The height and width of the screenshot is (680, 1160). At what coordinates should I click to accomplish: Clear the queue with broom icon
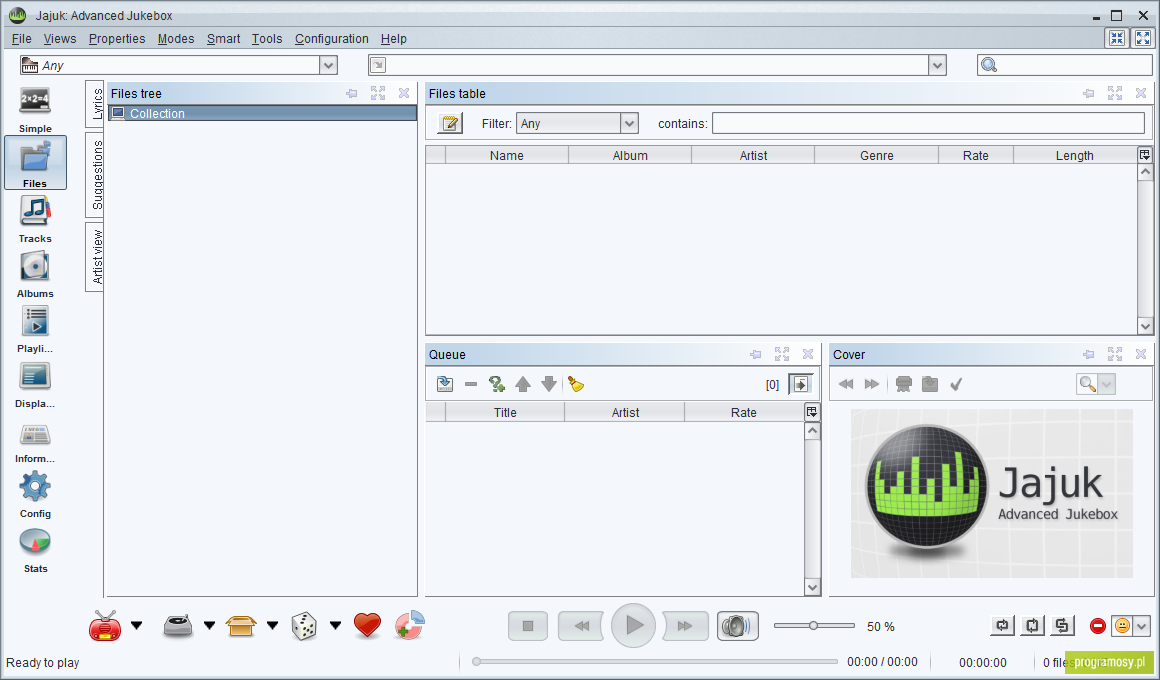point(576,384)
